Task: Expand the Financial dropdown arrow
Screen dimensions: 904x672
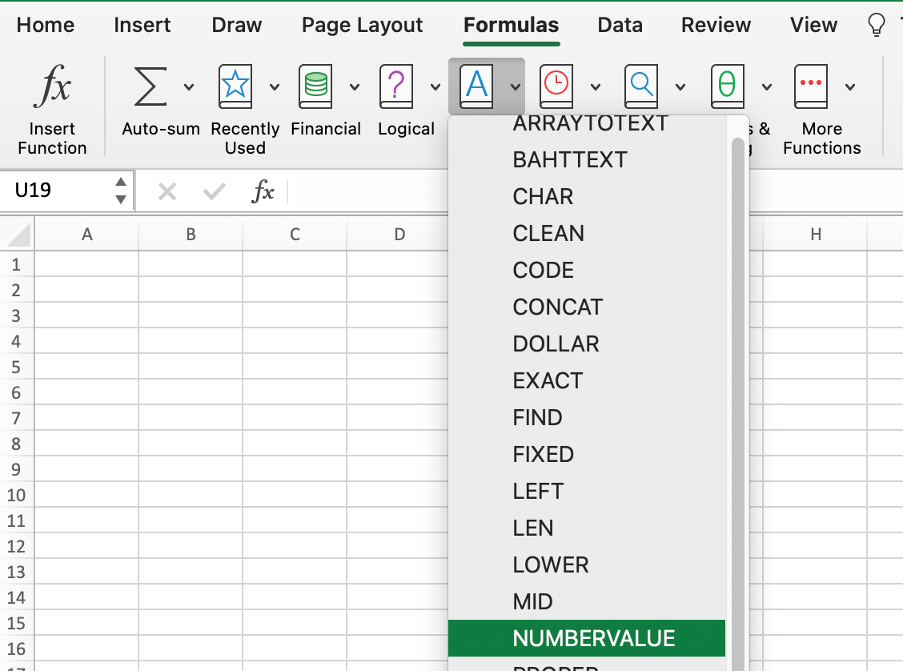Action: tap(354, 87)
